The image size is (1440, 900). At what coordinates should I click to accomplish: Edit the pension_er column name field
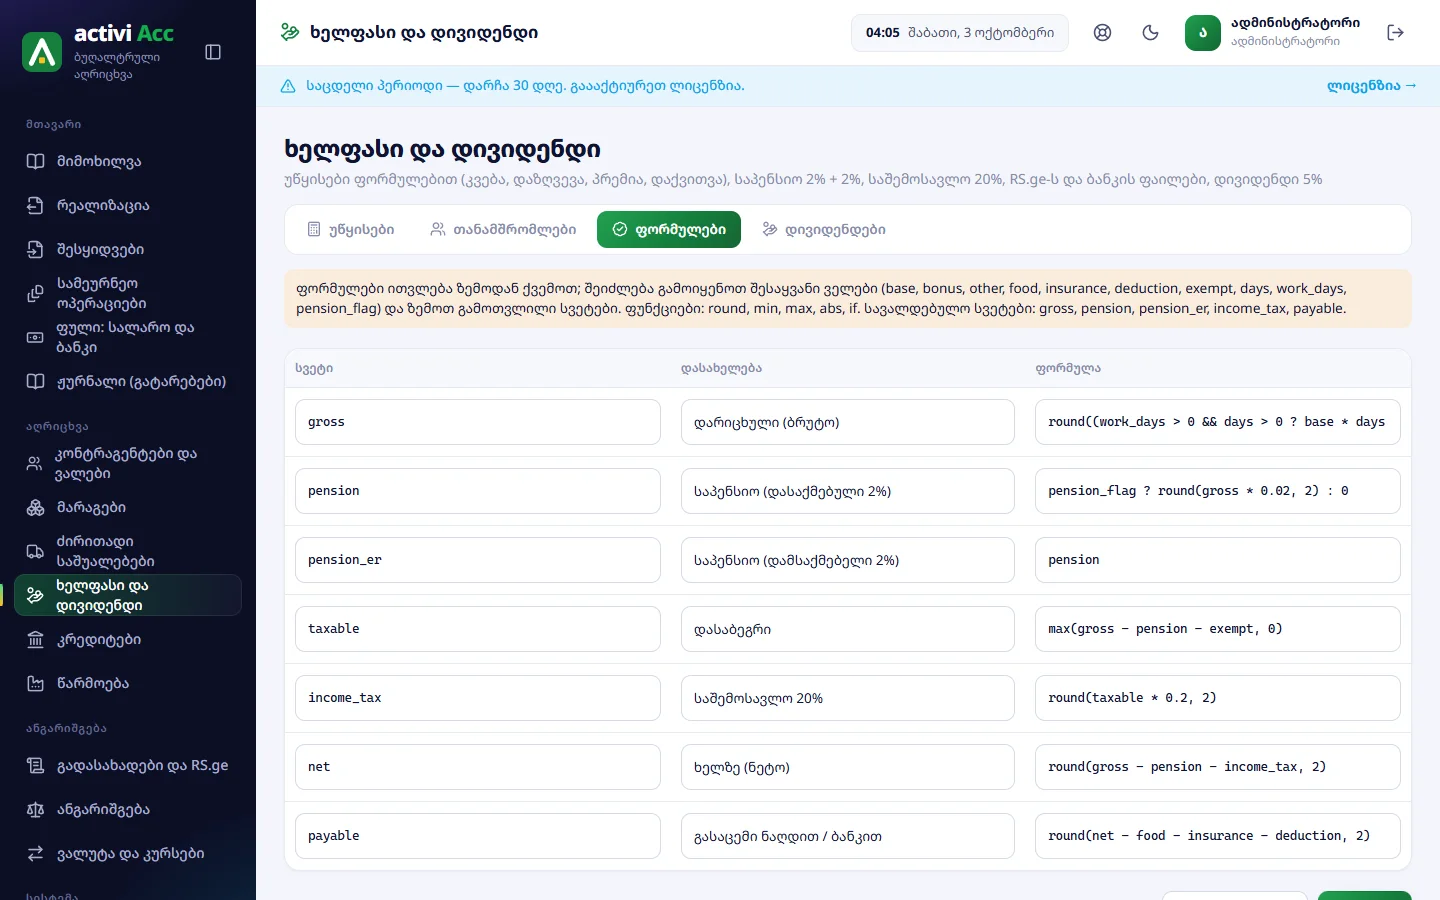pos(478,560)
